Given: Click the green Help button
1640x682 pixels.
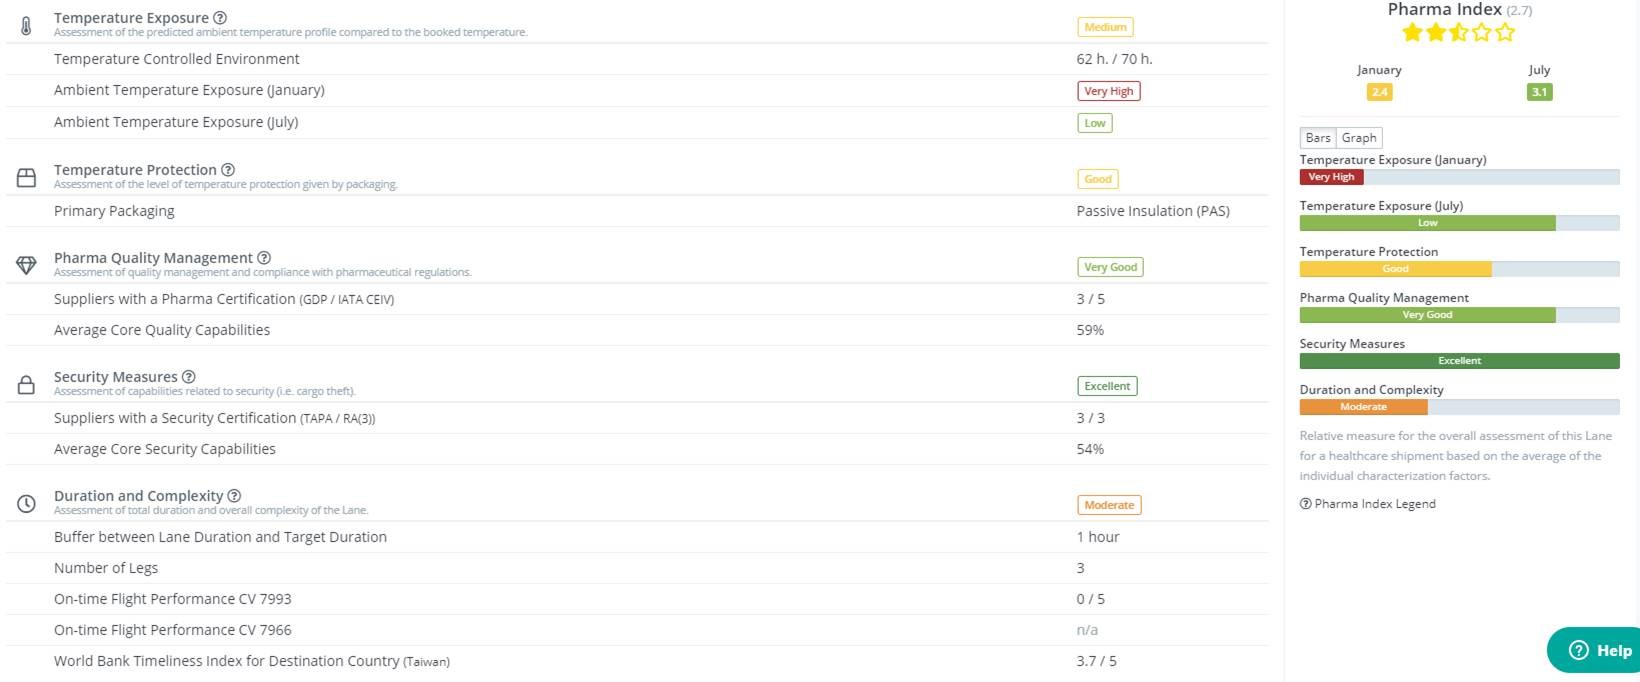Looking at the screenshot, I should pyautogui.click(x=1599, y=650).
